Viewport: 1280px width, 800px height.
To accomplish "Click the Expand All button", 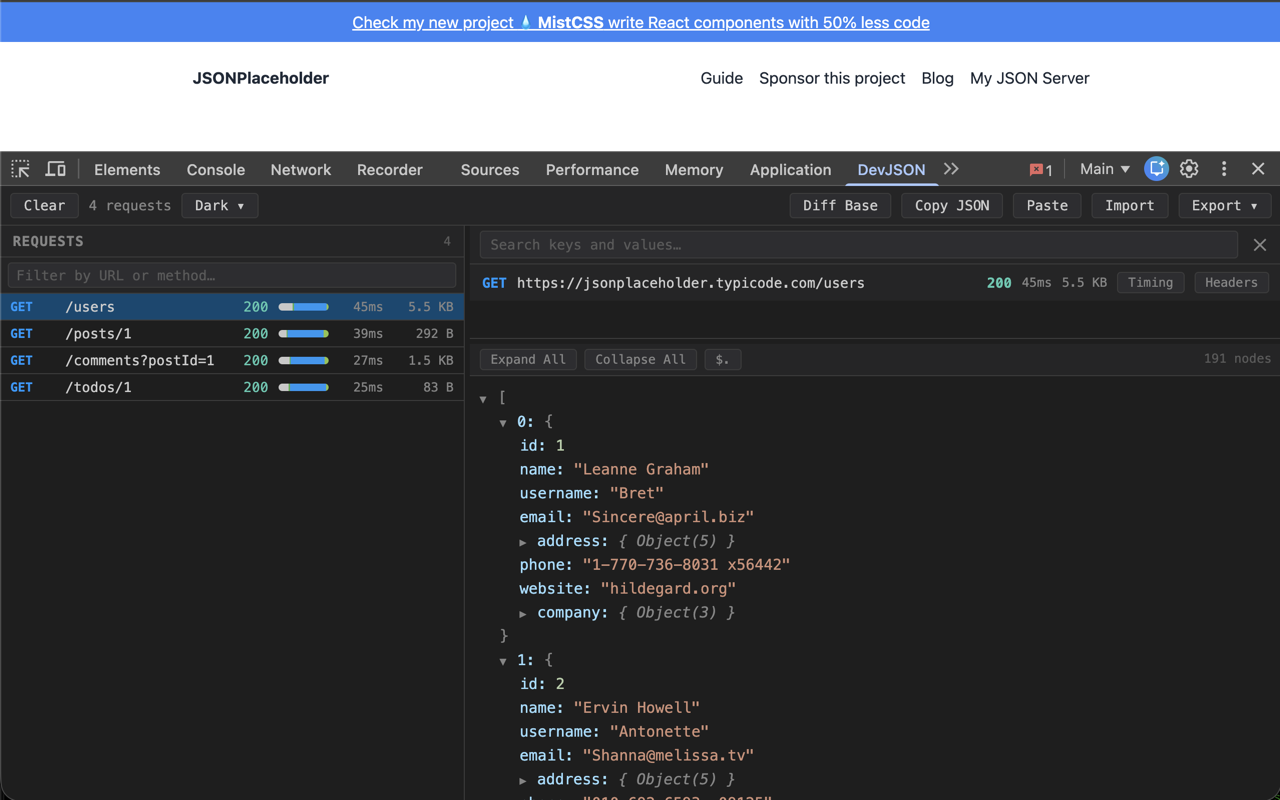I will pyautogui.click(x=527, y=359).
